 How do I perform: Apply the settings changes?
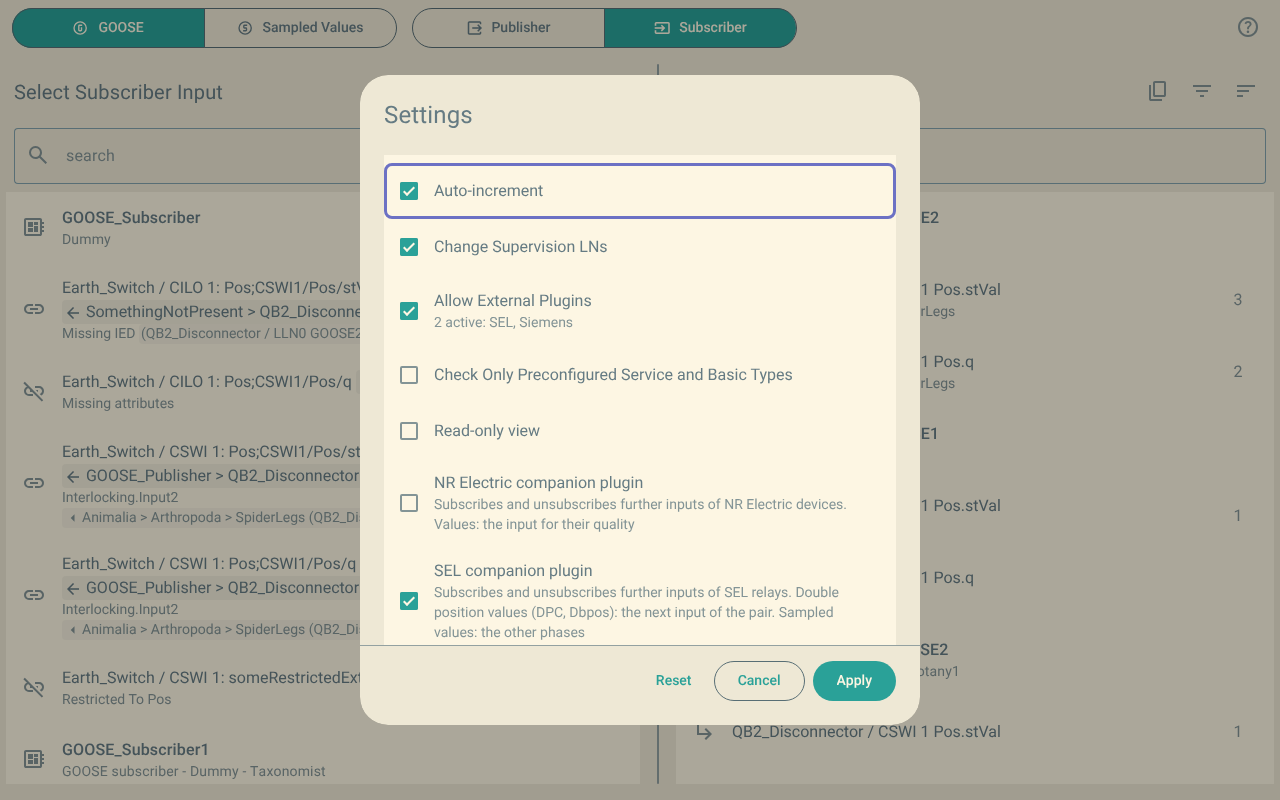854,680
